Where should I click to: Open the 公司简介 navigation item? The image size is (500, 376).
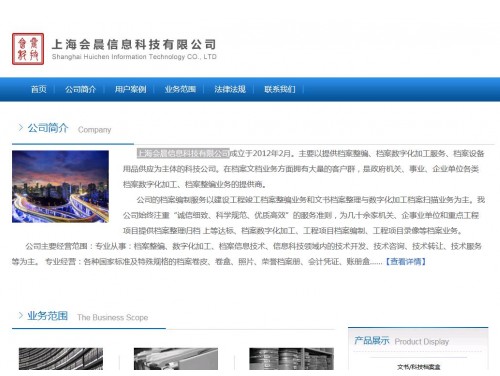(80, 89)
